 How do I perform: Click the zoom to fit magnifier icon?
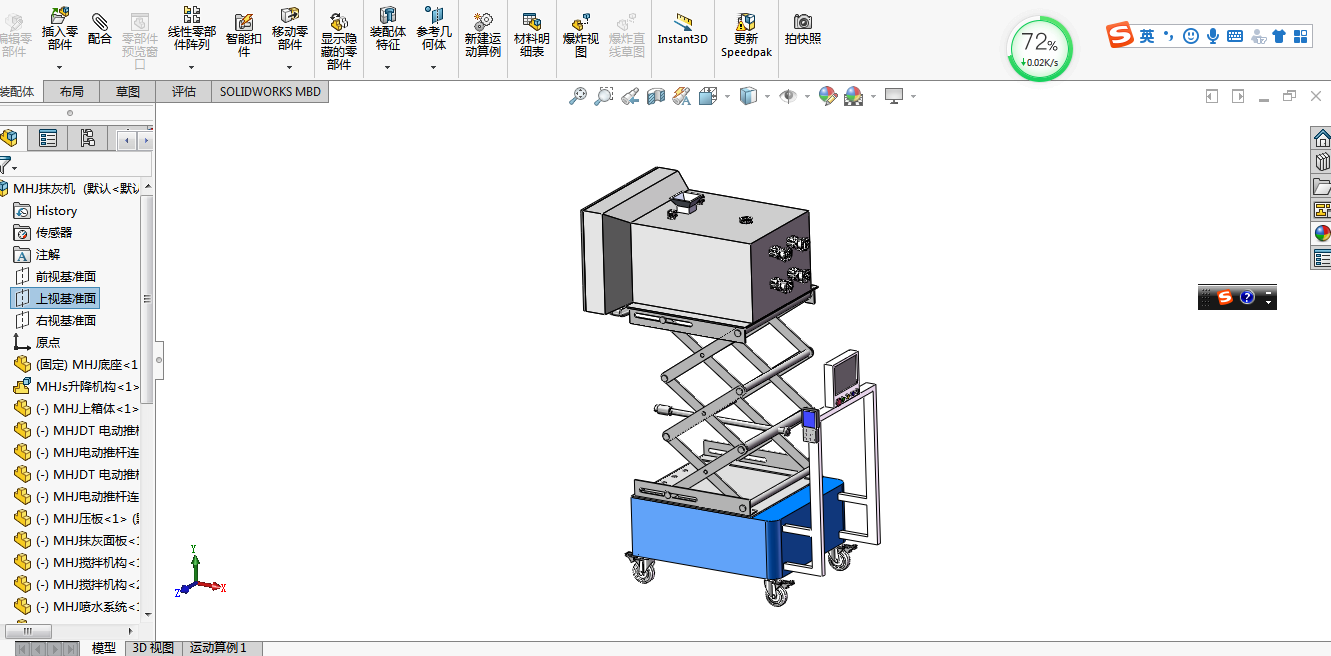point(578,96)
